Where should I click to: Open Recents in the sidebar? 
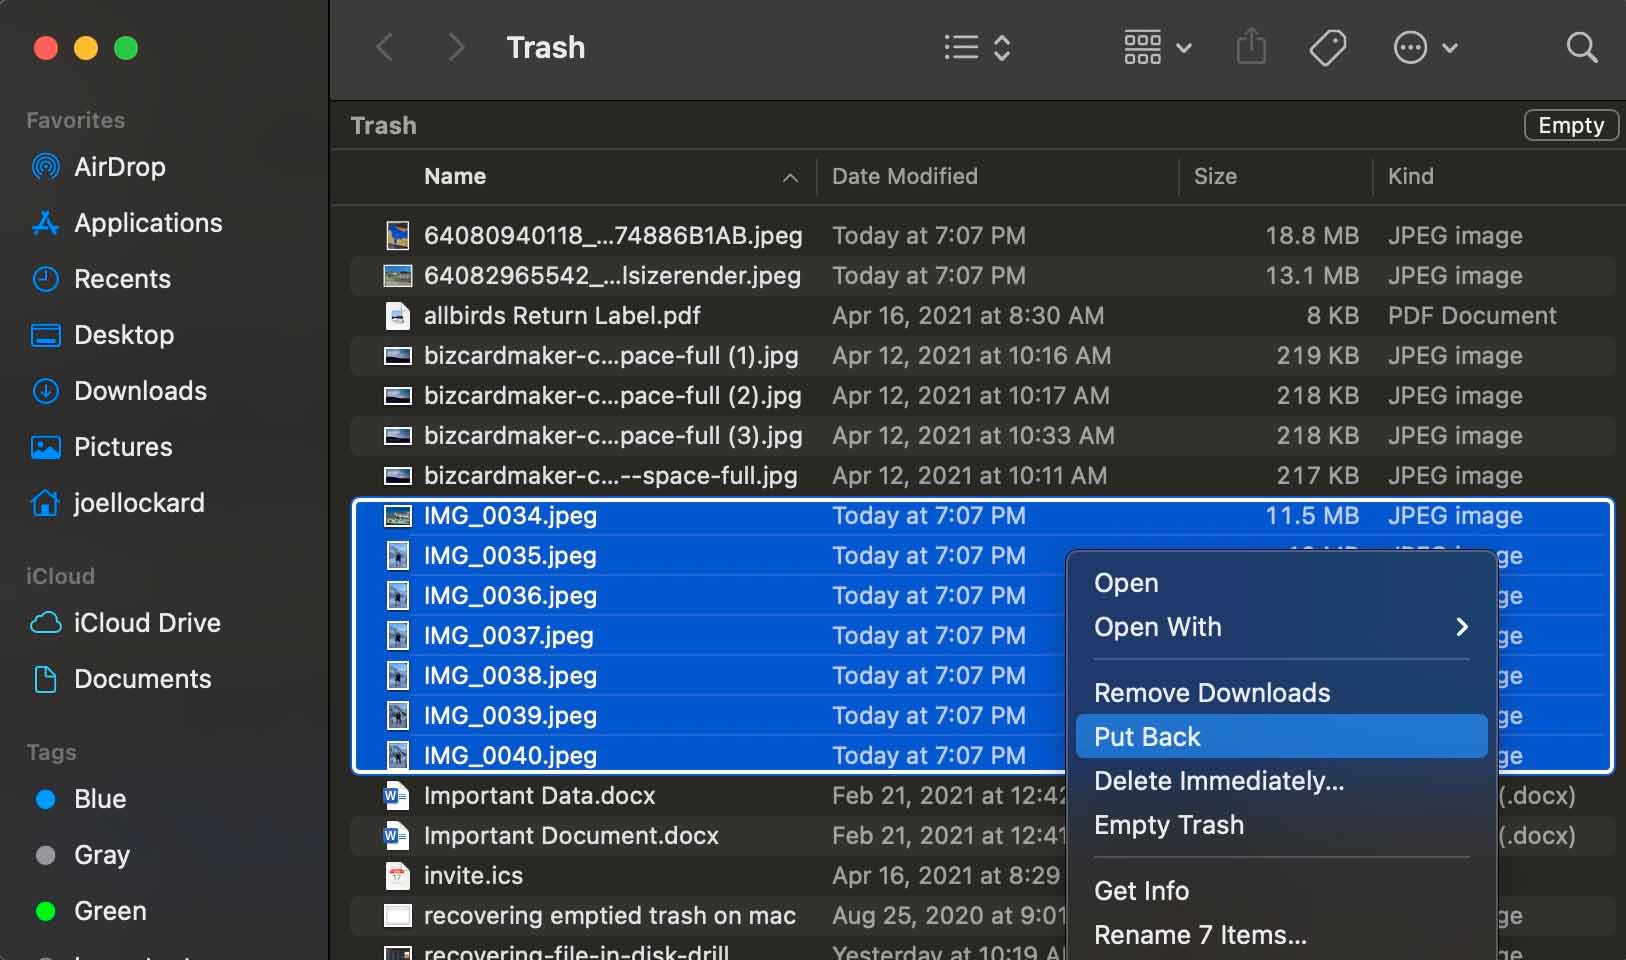pyautogui.click(x=100, y=279)
